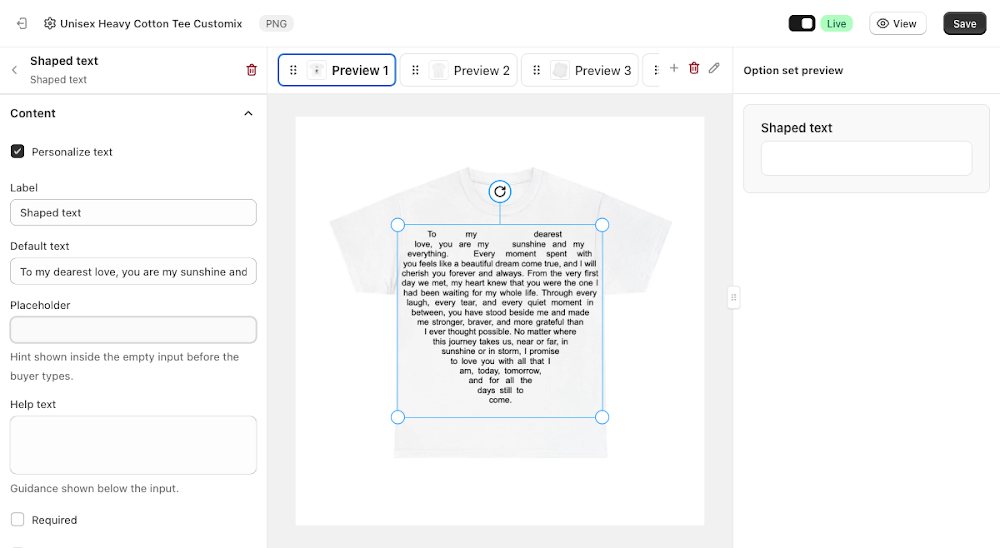Viewport: 1000px width, 548px height.
Task: Click the top-left resize handle of text box
Action: click(397, 225)
